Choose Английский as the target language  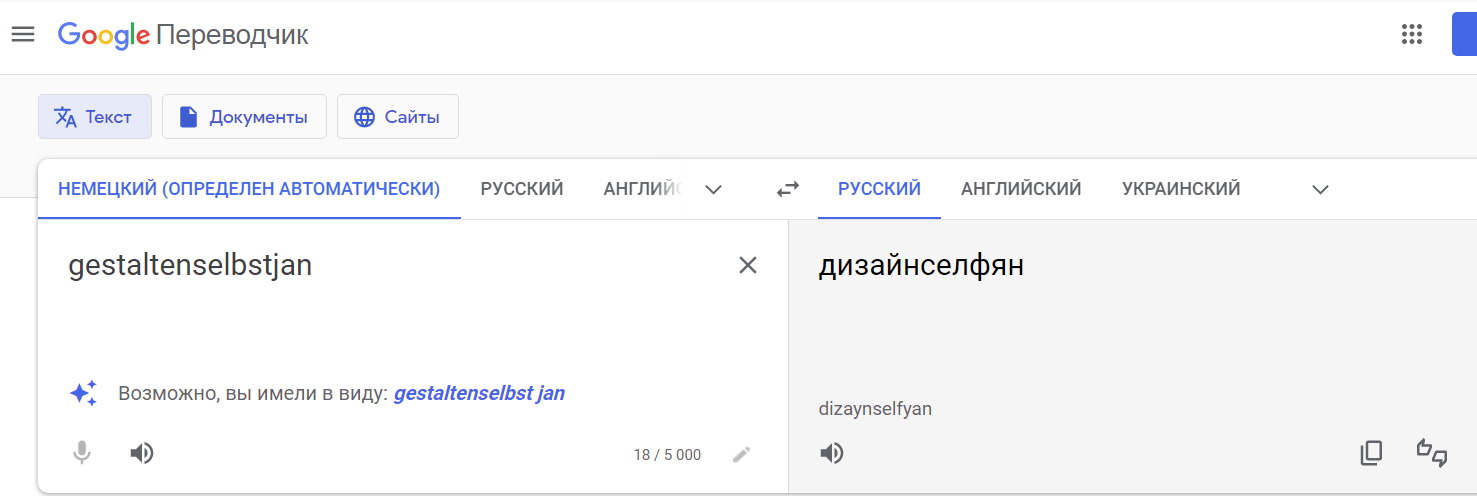(1021, 189)
